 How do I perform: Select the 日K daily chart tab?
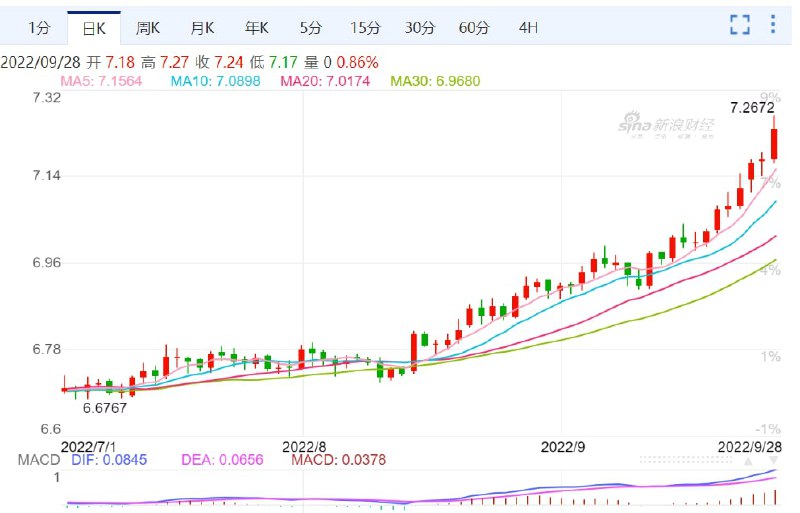94,27
